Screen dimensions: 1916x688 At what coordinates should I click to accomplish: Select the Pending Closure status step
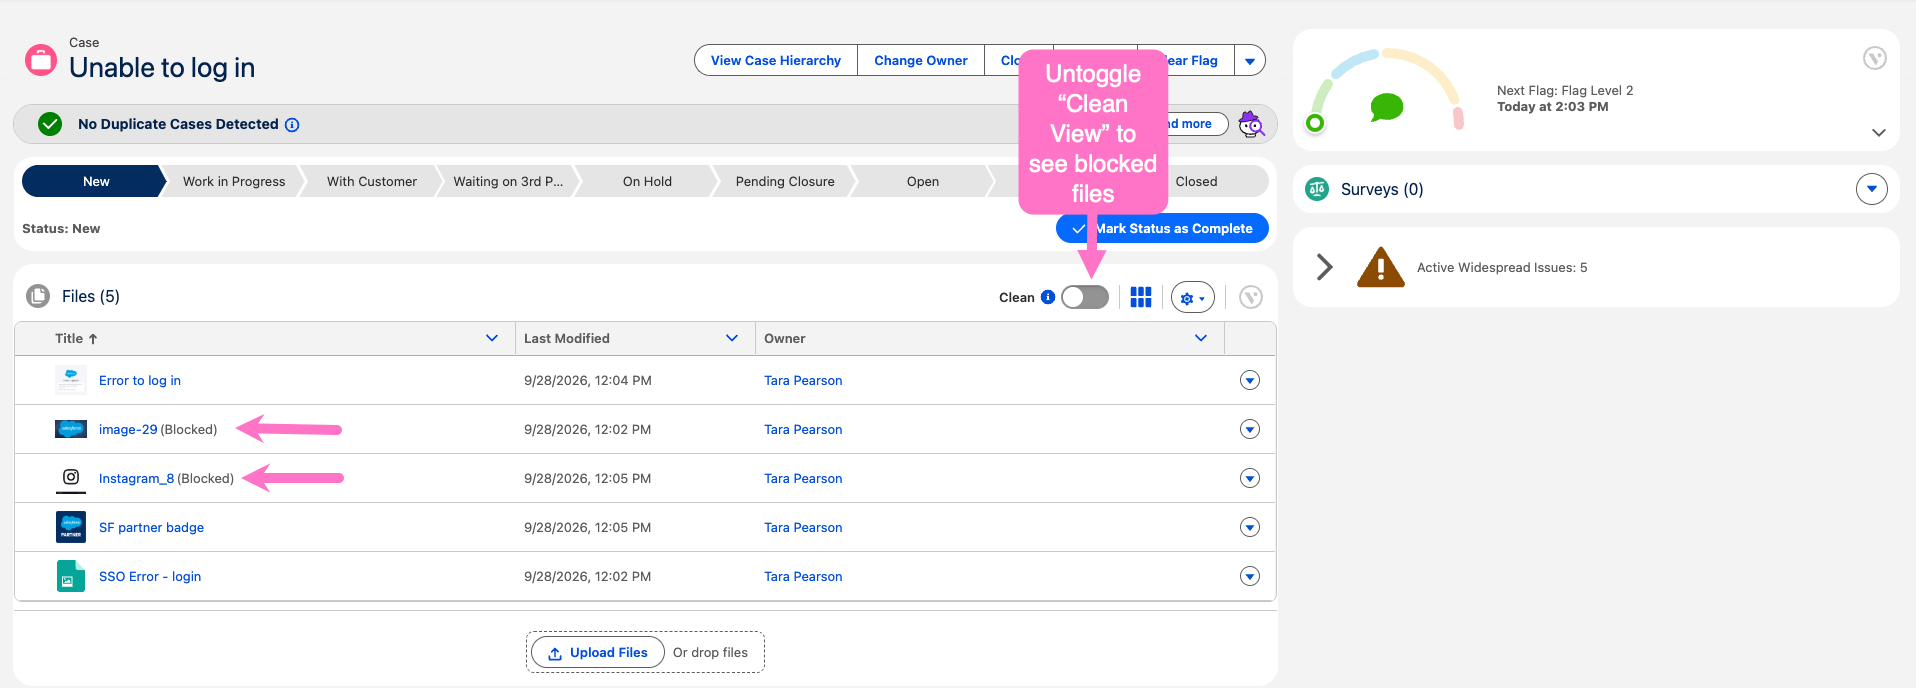tap(785, 181)
